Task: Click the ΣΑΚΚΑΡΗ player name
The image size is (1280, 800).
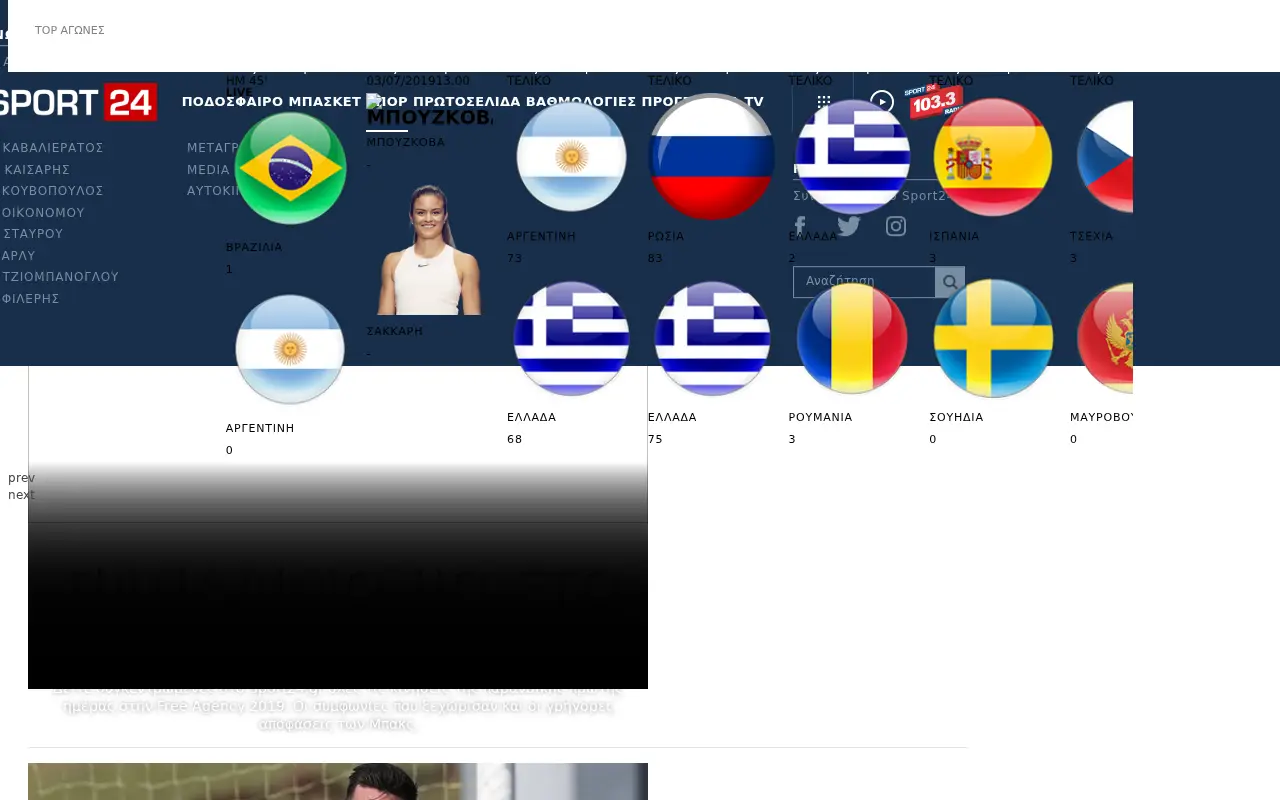Action: [x=395, y=330]
